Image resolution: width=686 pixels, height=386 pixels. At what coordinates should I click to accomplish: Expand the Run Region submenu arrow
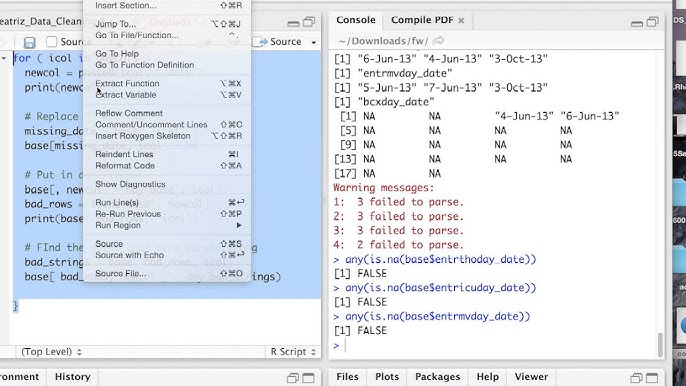239,225
